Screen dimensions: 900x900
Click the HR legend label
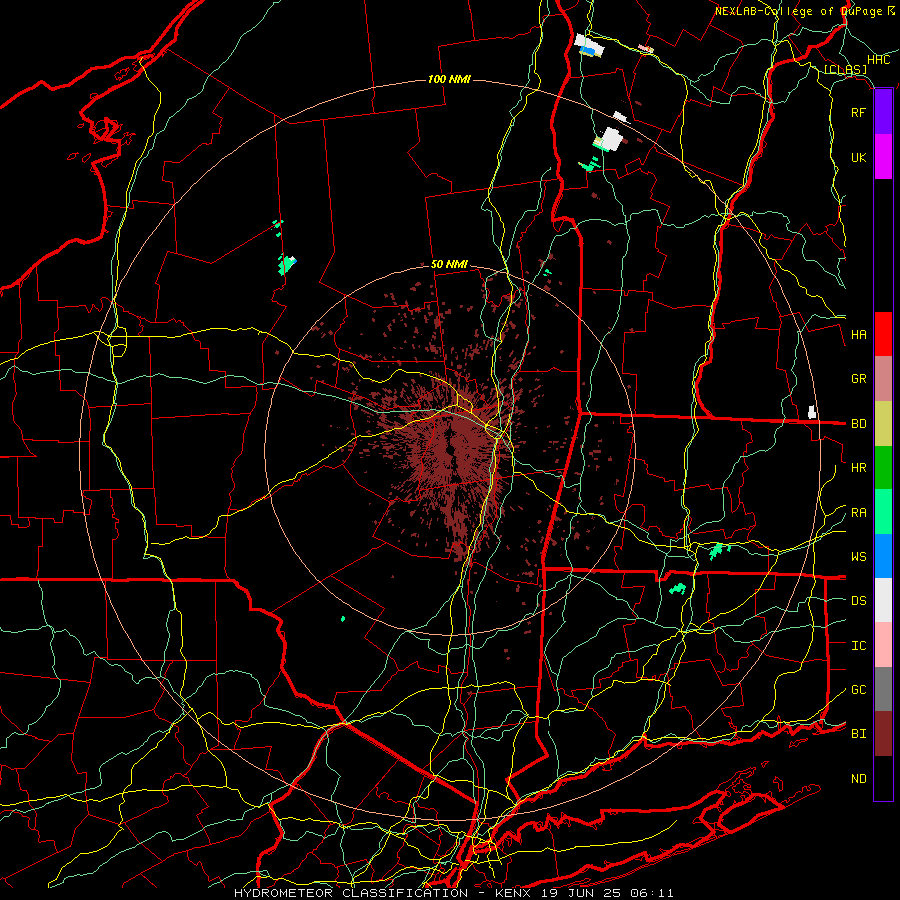click(859, 467)
